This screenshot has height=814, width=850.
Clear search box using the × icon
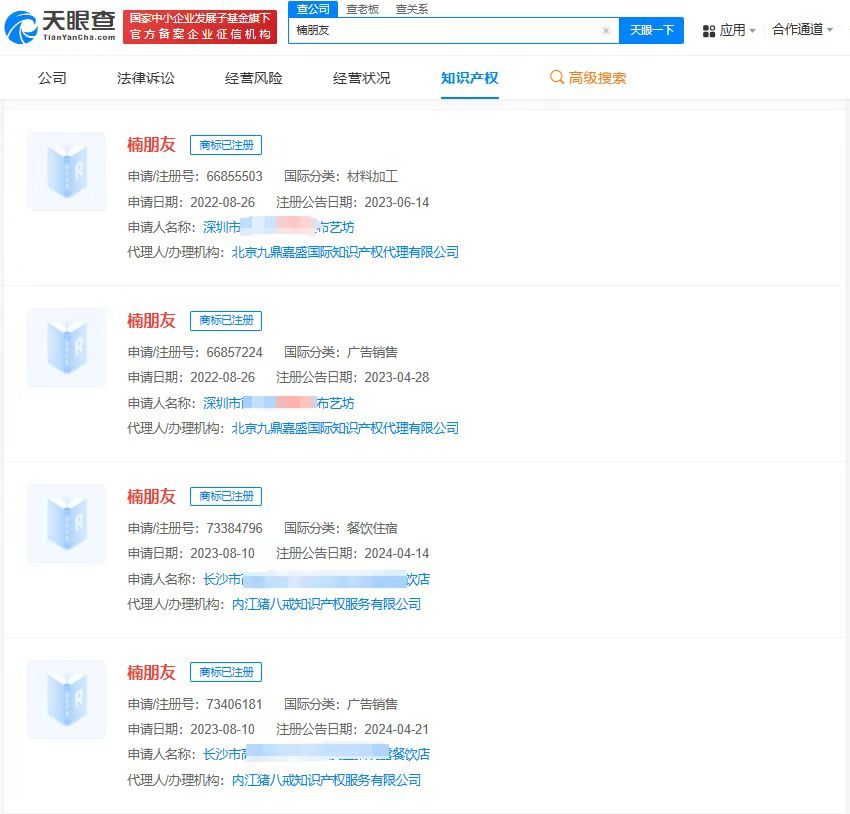point(606,30)
